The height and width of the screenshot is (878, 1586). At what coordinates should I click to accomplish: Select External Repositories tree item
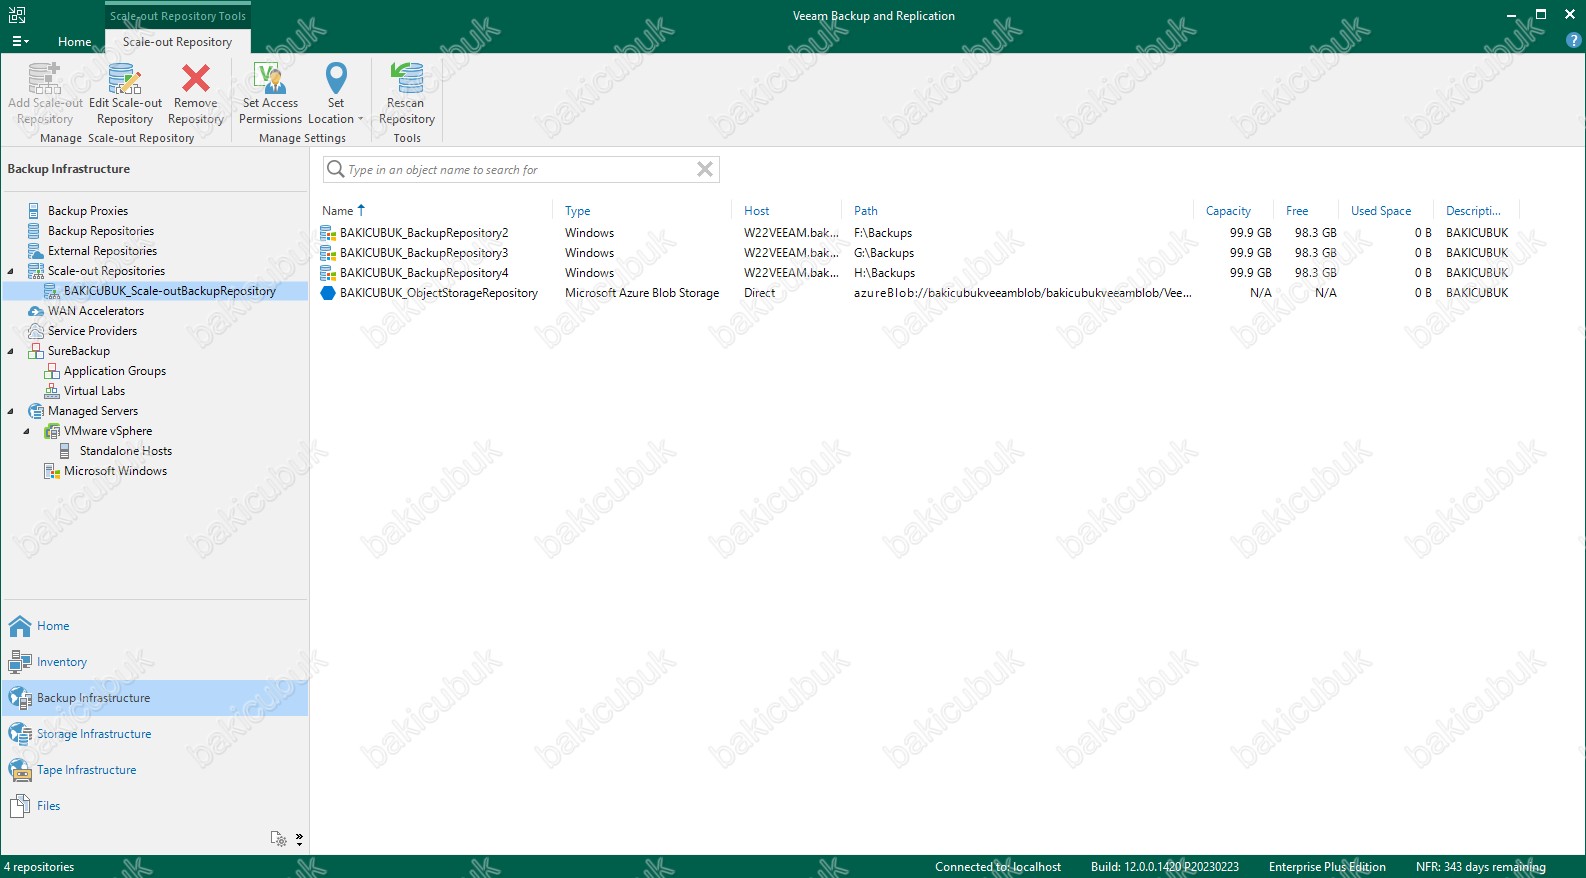(x=102, y=251)
